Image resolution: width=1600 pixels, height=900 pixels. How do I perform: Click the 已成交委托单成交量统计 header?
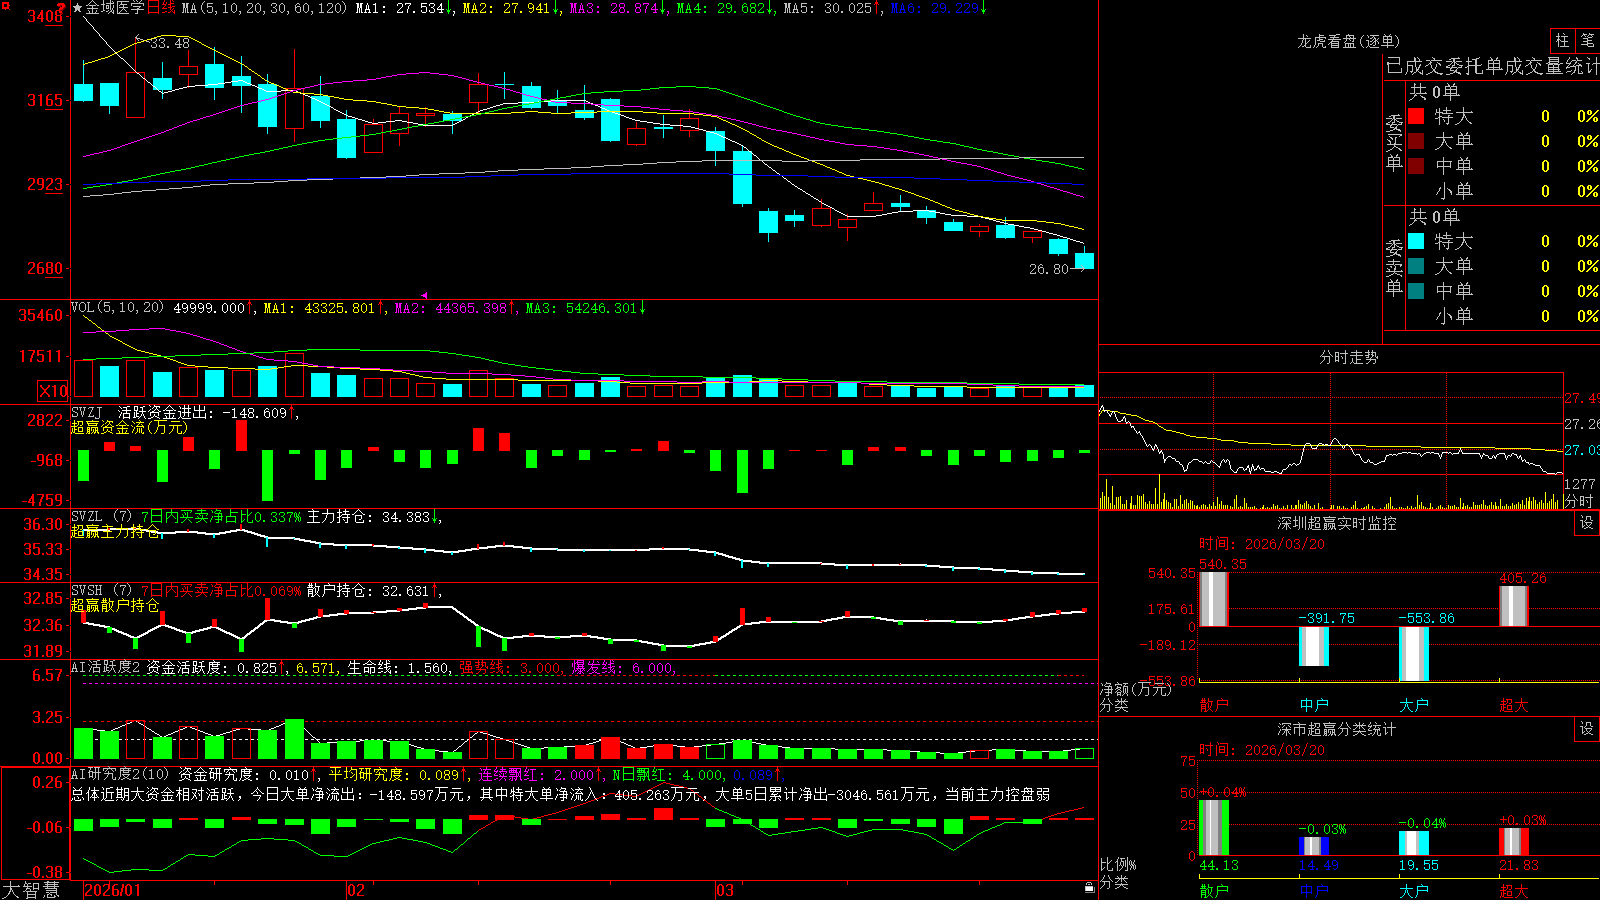[x=1492, y=66]
